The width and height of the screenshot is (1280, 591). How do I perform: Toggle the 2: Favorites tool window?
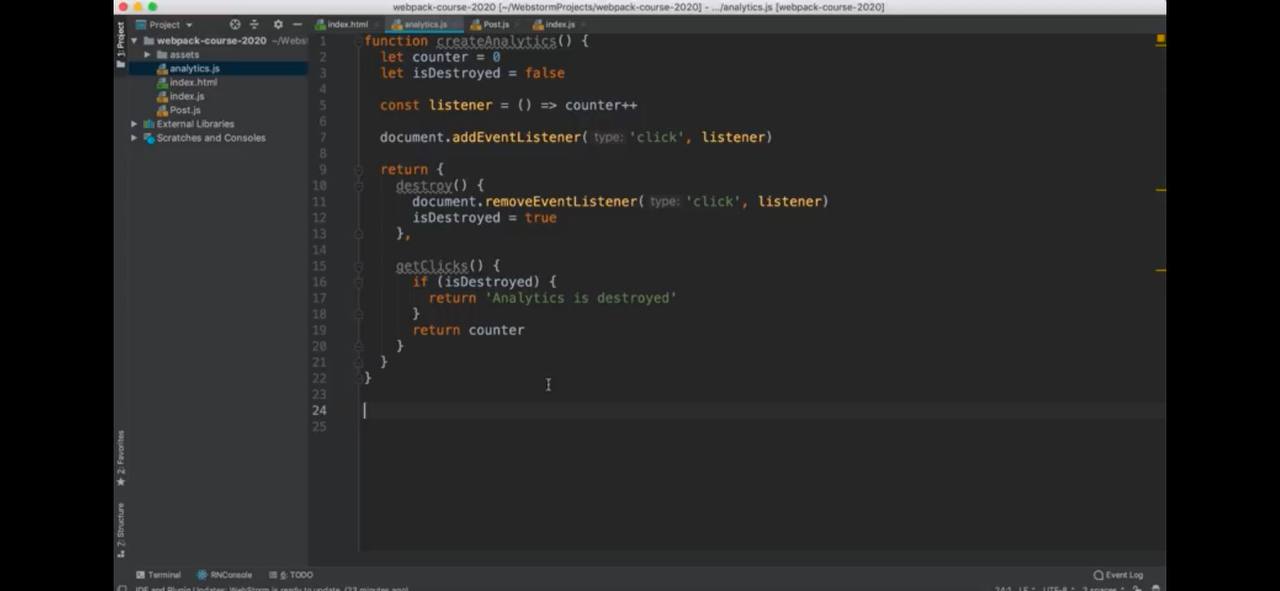[121, 458]
